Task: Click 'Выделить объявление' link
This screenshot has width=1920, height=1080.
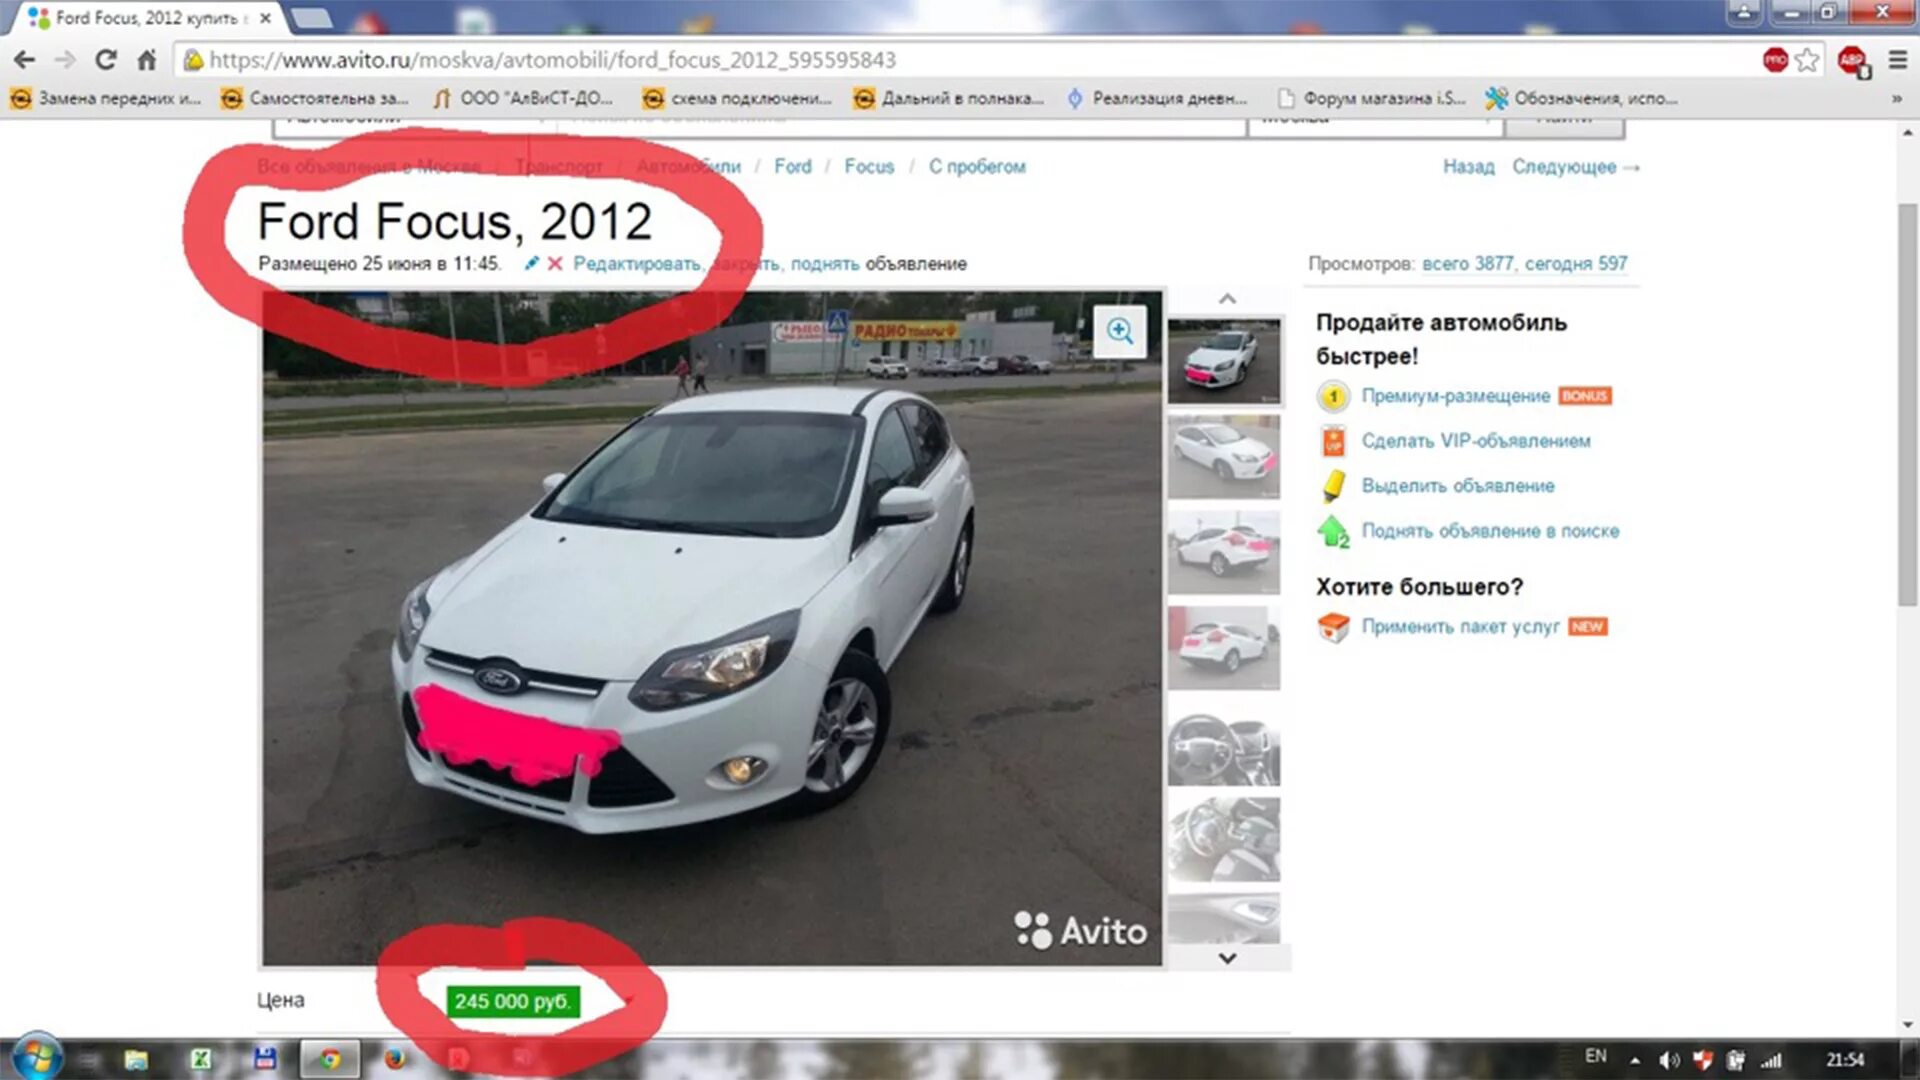Action: coord(1458,486)
